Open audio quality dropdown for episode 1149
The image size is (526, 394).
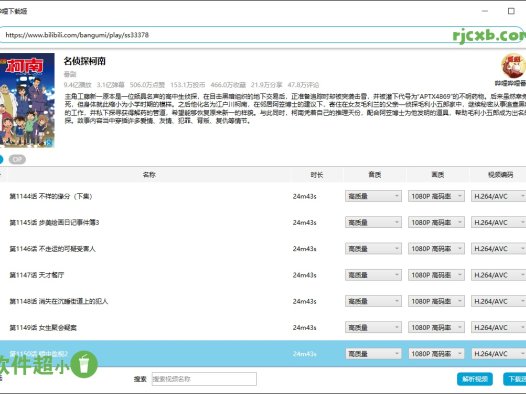(373, 327)
